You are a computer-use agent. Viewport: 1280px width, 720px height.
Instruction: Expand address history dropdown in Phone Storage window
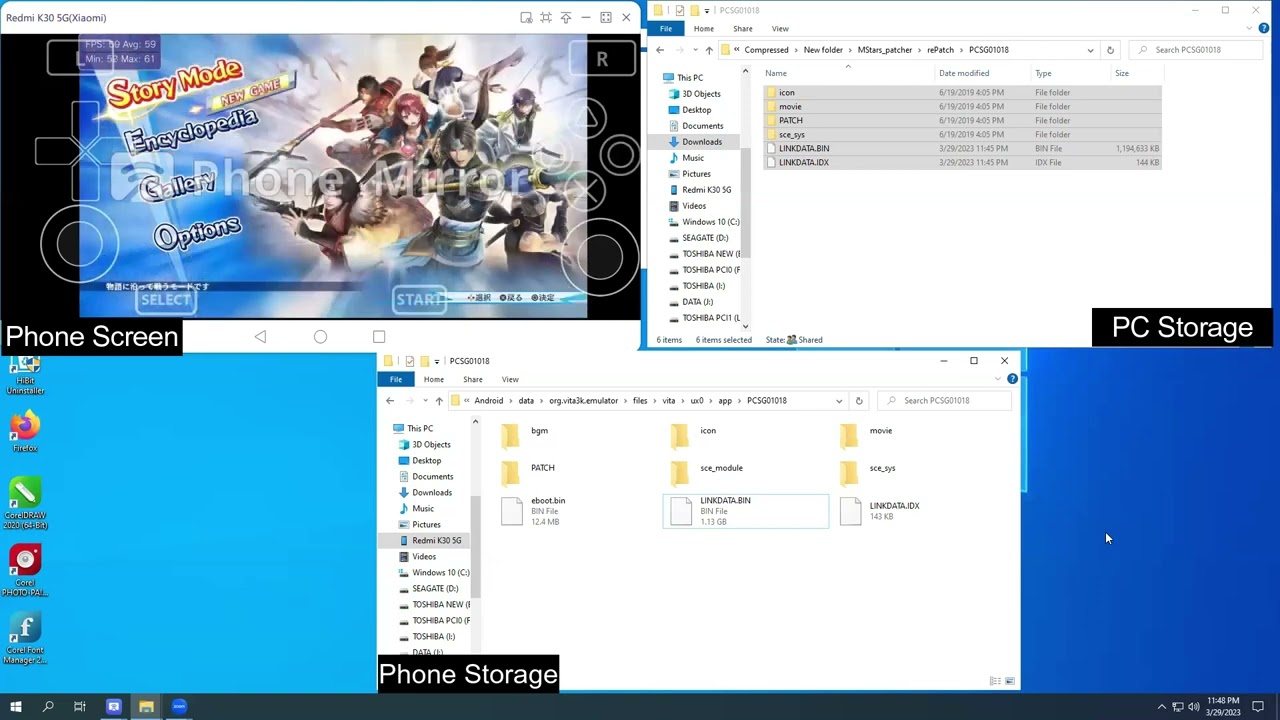839,401
